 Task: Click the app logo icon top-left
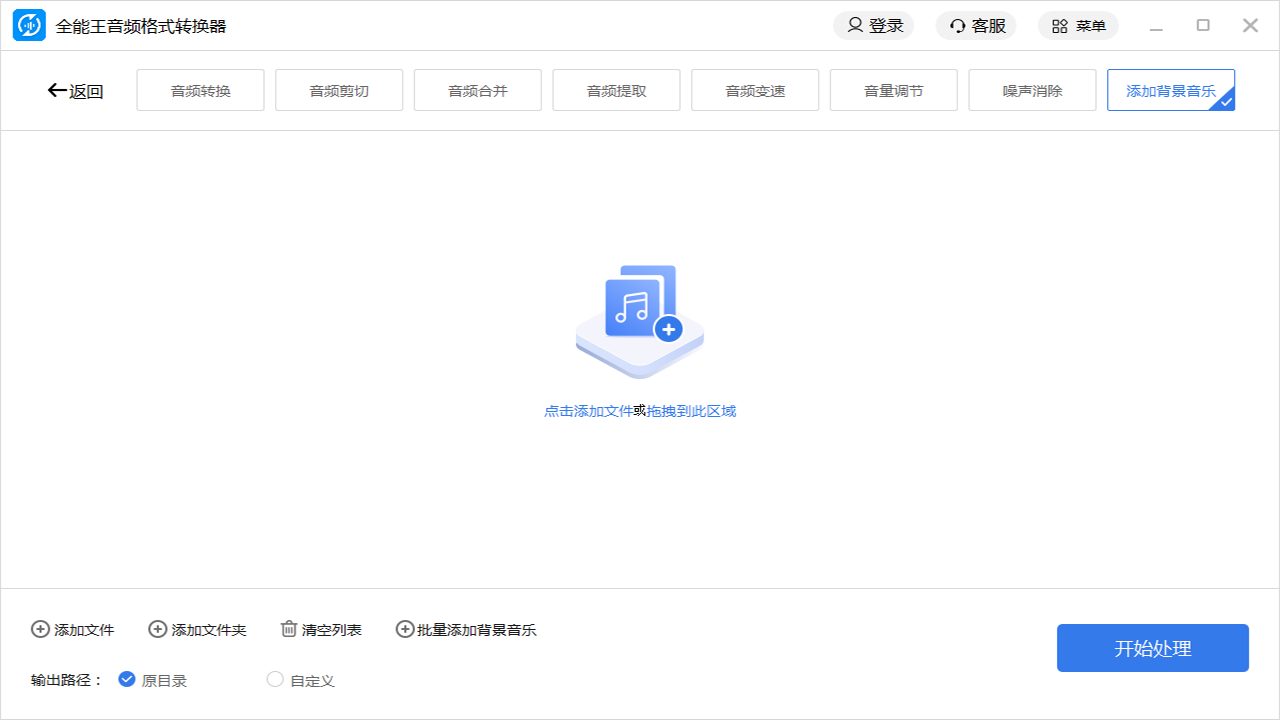29,25
